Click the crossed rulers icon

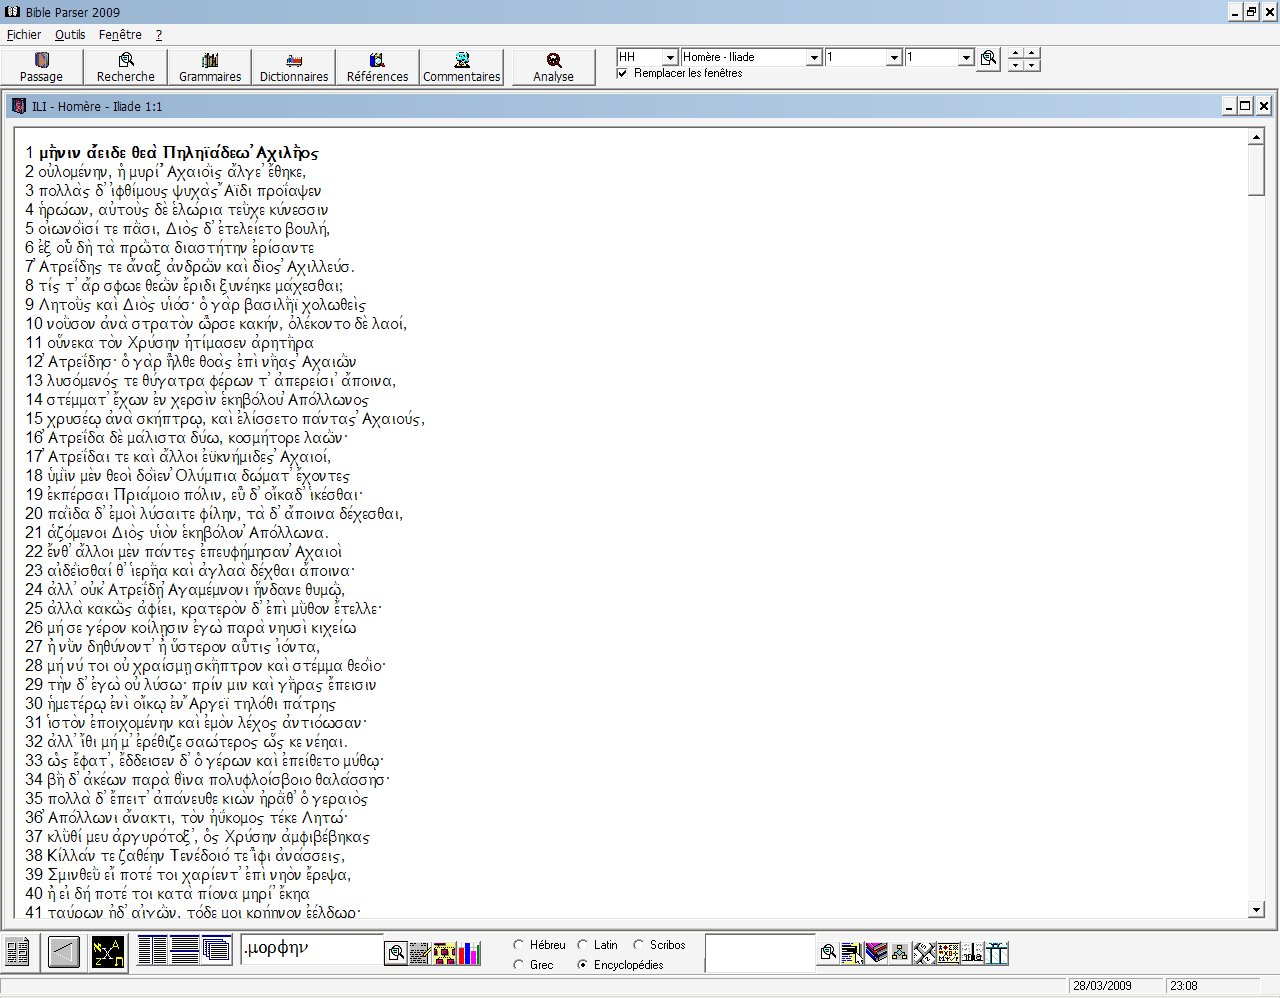click(x=924, y=953)
